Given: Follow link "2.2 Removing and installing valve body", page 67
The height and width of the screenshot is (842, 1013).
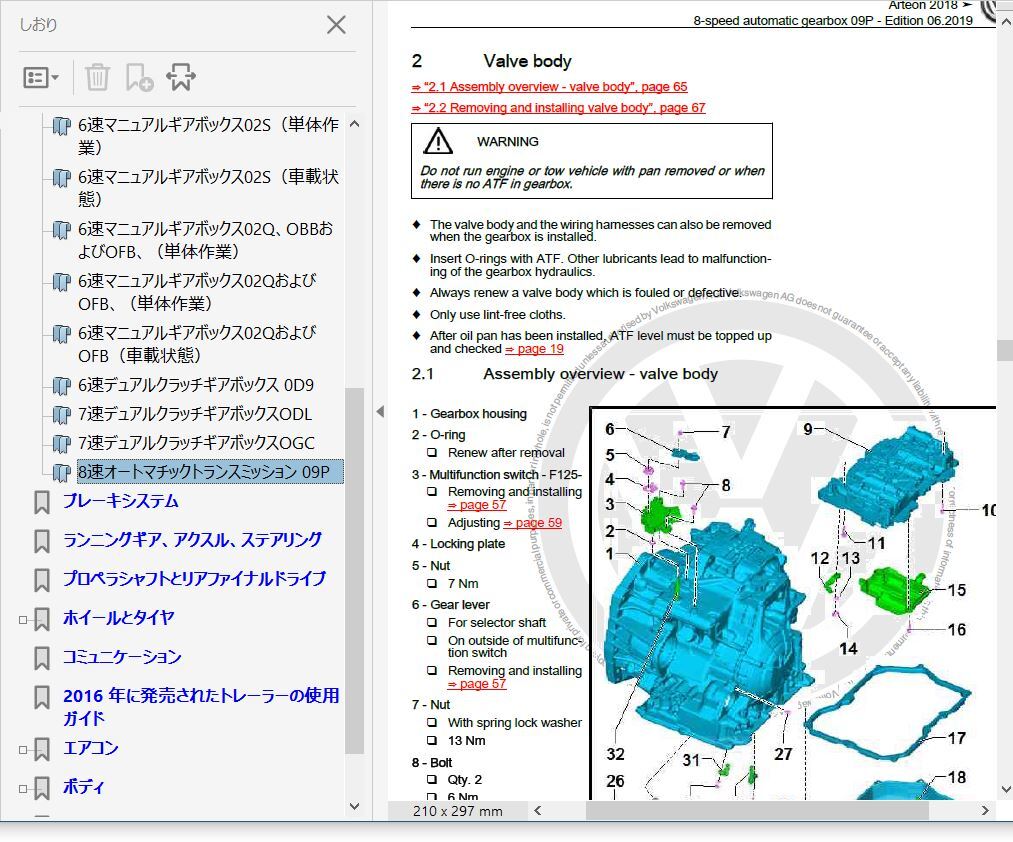Looking at the screenshot, I should click(x=558, y=107).
